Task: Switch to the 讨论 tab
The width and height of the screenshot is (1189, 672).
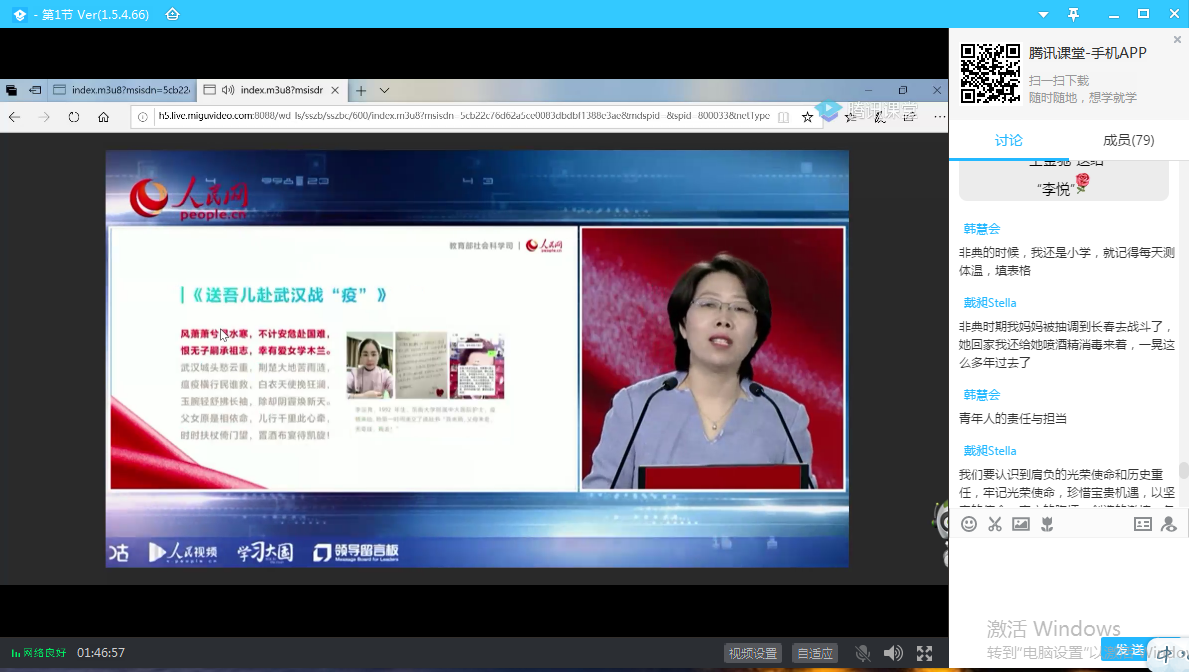Action: [x=1009, y=140]
